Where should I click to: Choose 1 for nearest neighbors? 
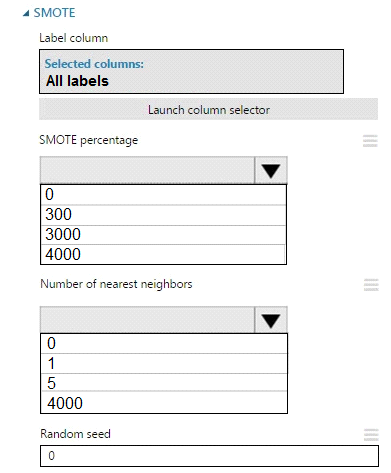coord(164,364)
